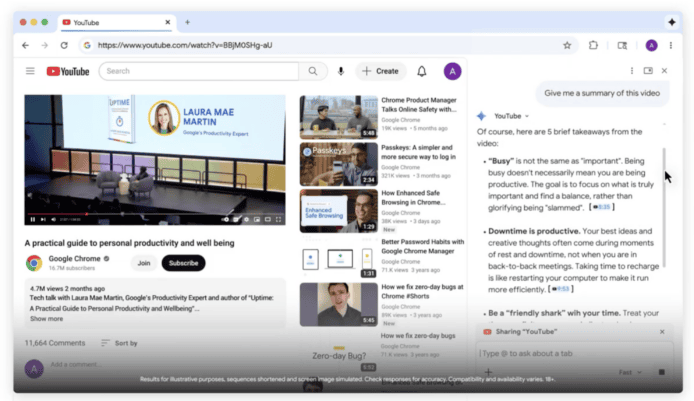Click the Gemini sparkle beside YouTube label

point(482,116)
